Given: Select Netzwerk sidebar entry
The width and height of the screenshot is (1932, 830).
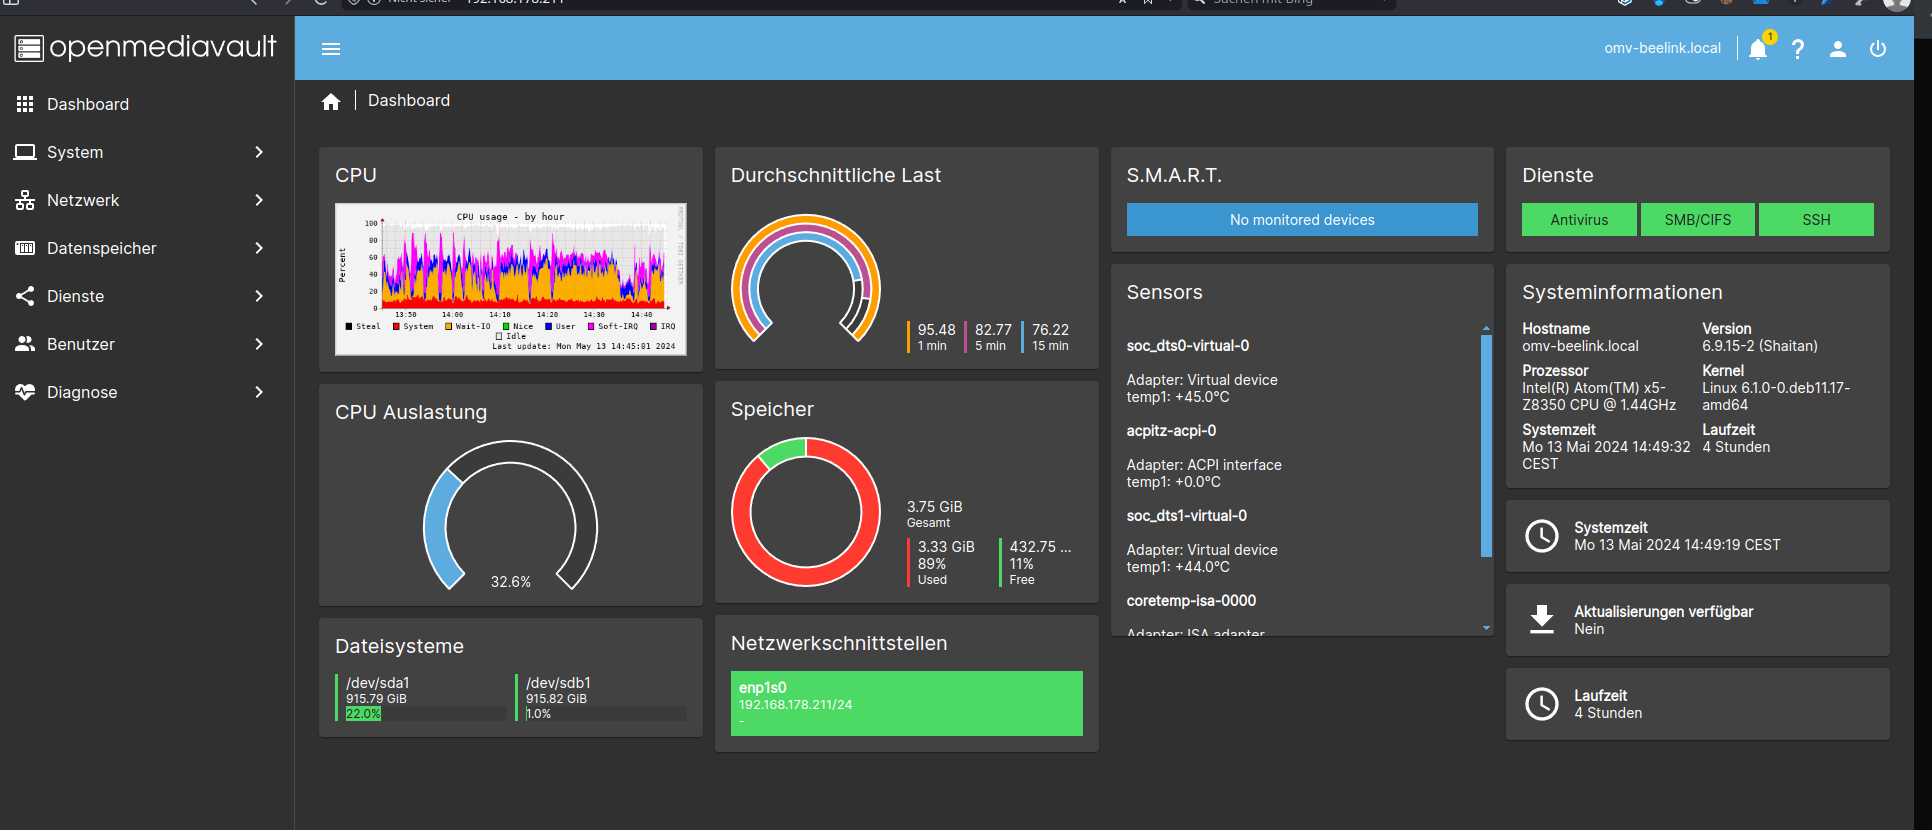Looking at the screenshot, I should [x=147, y=200].
